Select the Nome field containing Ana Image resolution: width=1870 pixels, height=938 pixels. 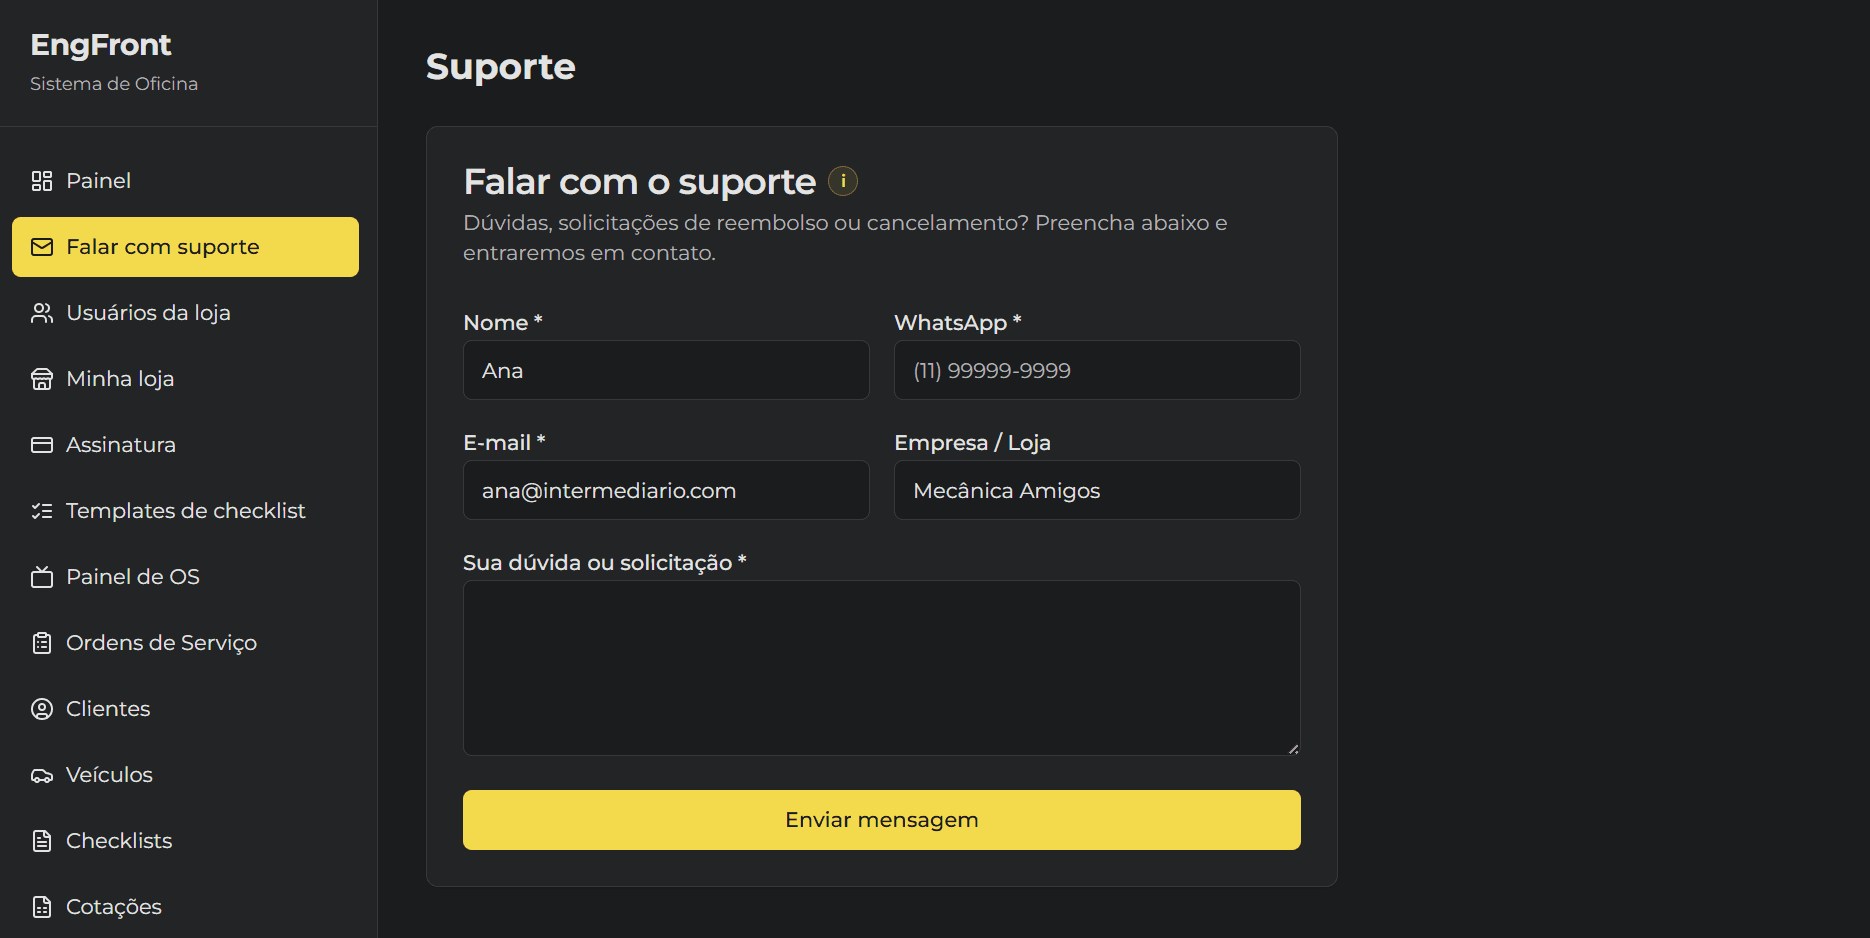[x=665, y=370]
